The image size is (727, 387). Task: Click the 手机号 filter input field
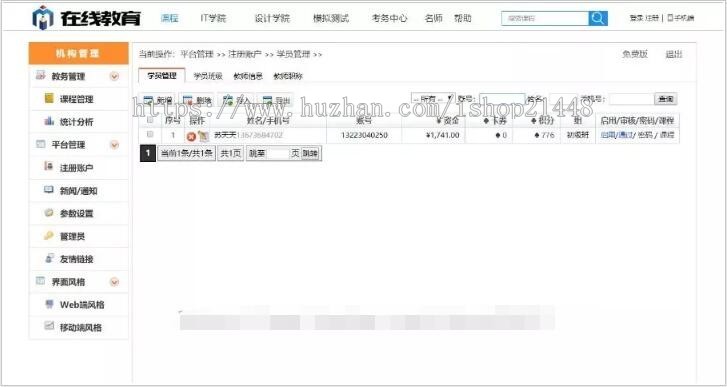click(x=631, y=99)
